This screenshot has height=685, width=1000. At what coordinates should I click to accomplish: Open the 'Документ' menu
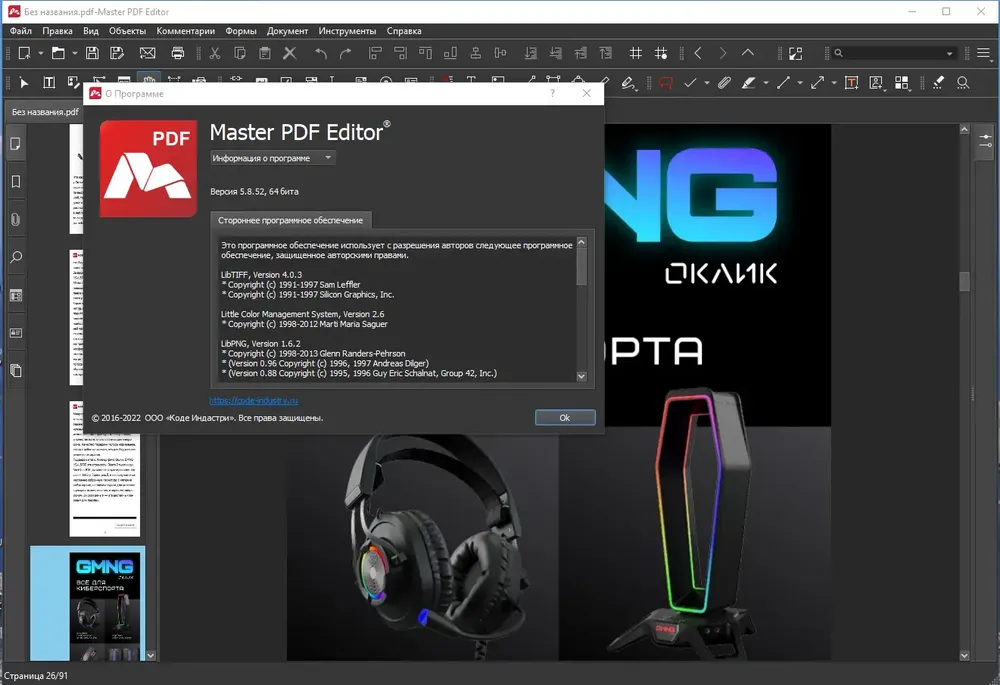[287, 31]
